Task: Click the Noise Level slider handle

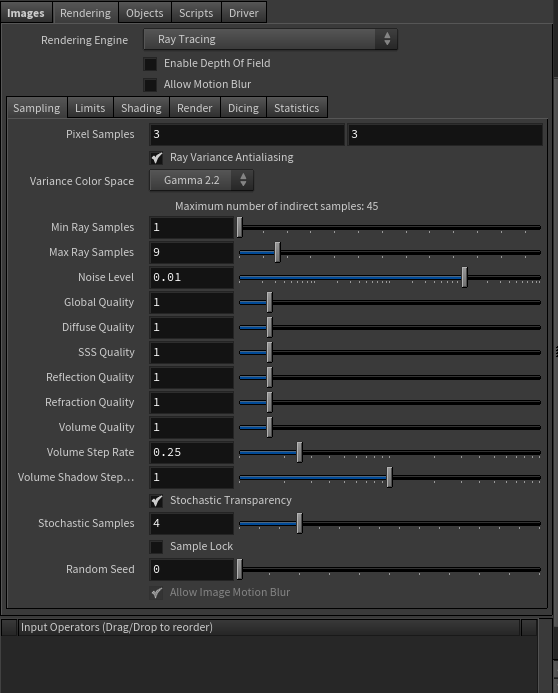Action: pyautogui.click(x=464, y=277)
